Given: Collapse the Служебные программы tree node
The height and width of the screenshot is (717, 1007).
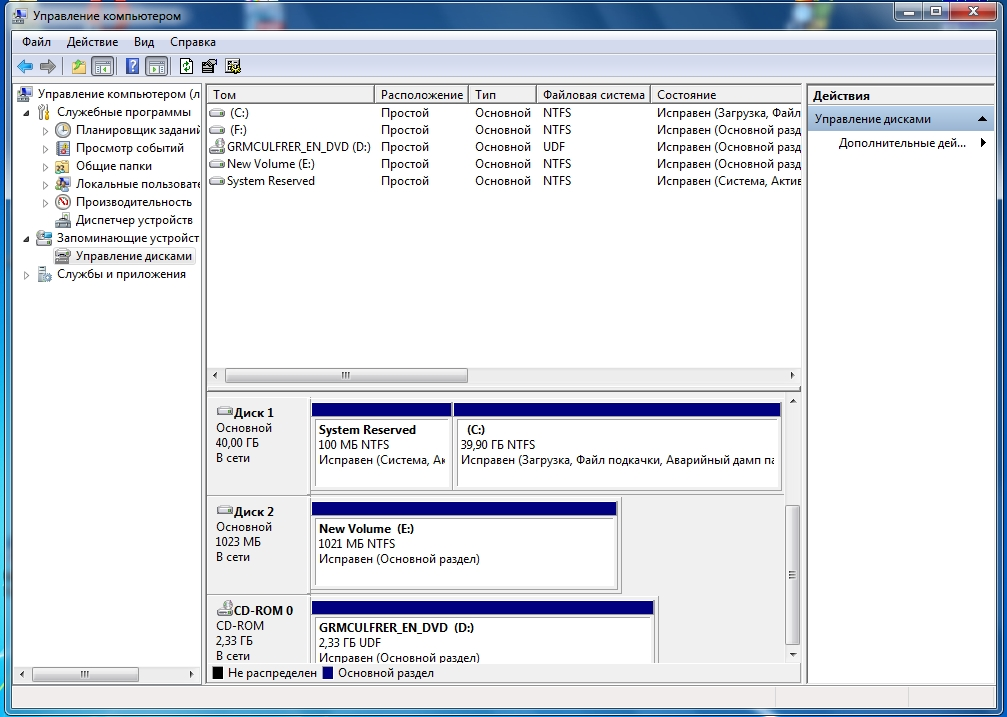Looking at the screenshot, I should pos(27,112).
